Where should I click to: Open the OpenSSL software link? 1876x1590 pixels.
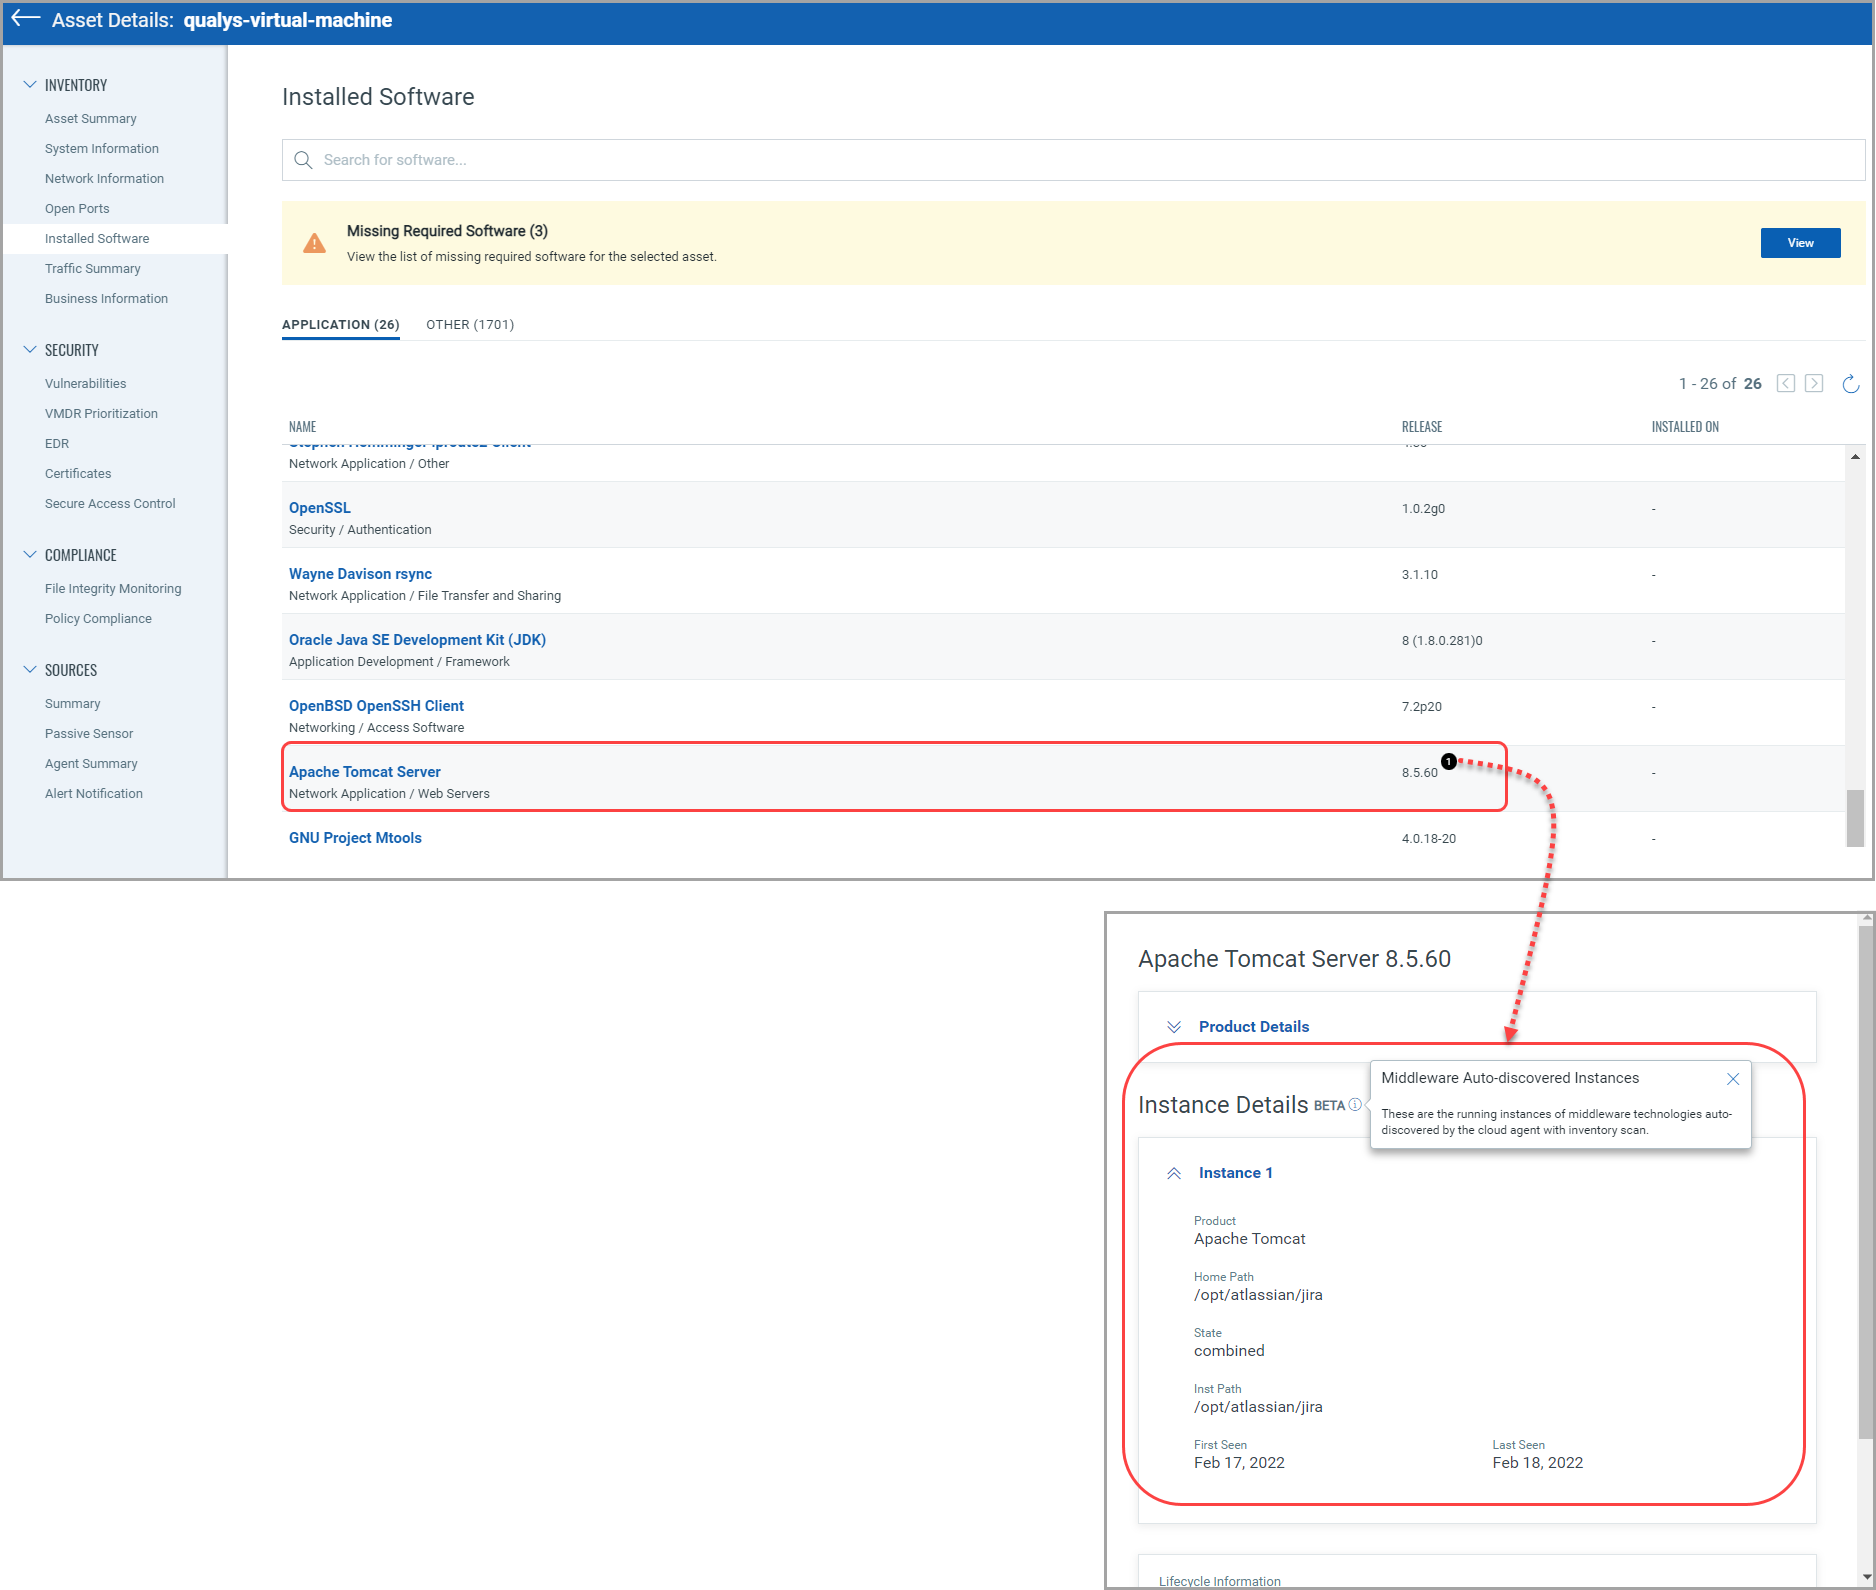(x=320, y=508)
